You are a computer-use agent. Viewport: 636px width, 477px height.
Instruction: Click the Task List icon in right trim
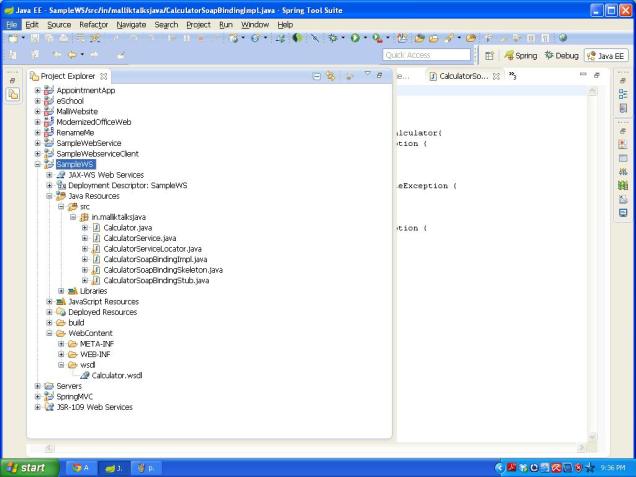623,108
